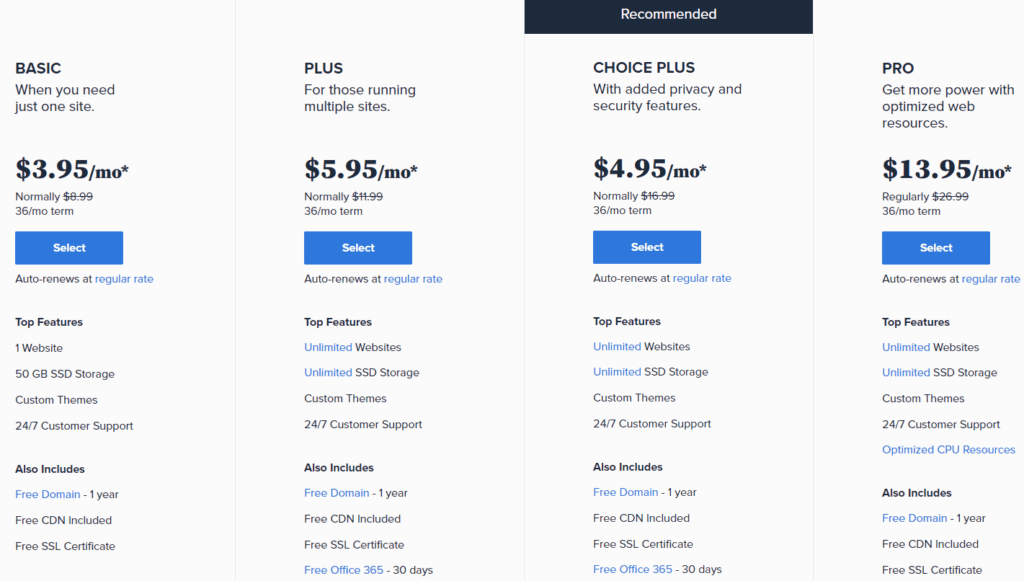The image size is (1024, 581).
Task: Open regular rate link under PLUS plan
Action: (413, 279)
